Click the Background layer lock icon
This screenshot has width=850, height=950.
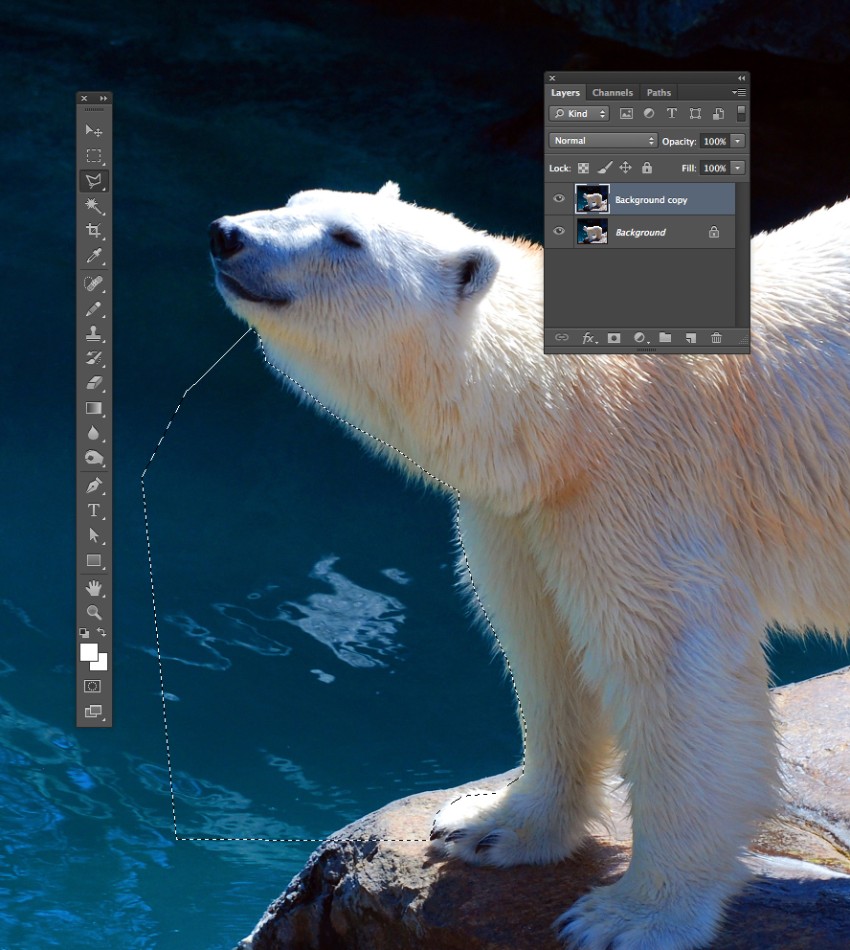pos(714,231)
